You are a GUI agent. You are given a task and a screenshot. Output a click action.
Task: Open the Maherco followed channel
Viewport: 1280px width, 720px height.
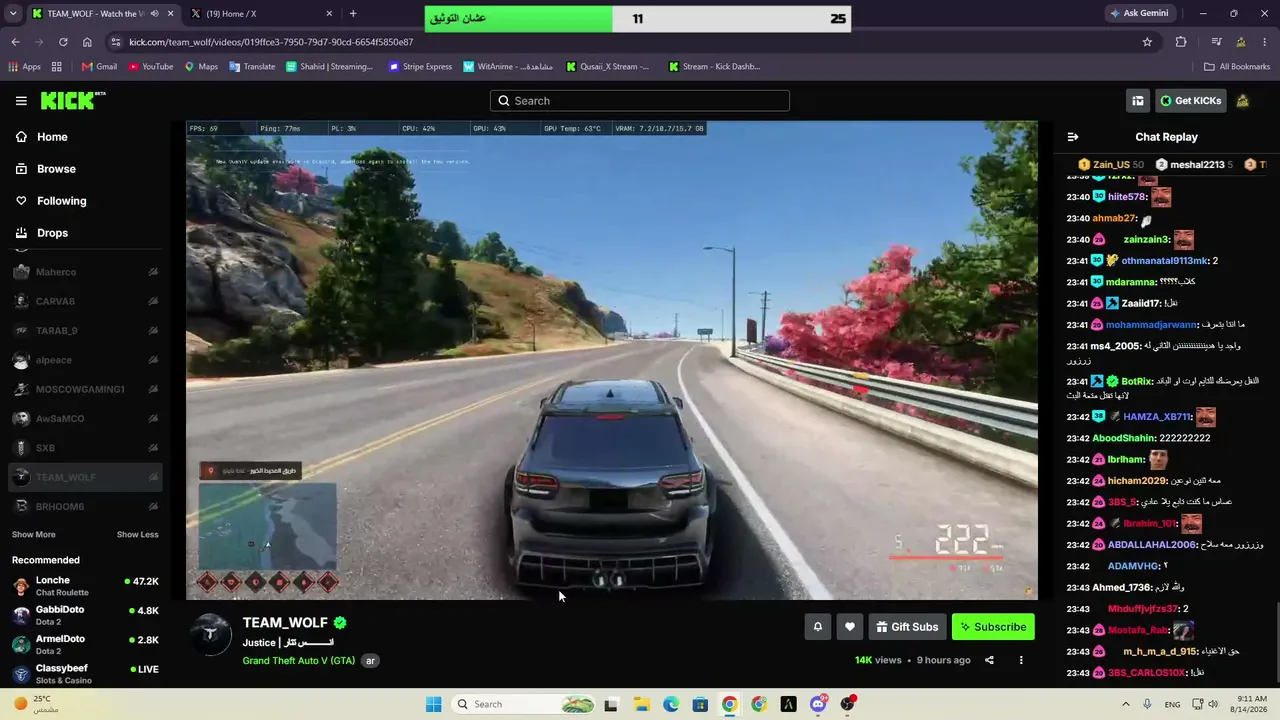click(x=86, y=272)
